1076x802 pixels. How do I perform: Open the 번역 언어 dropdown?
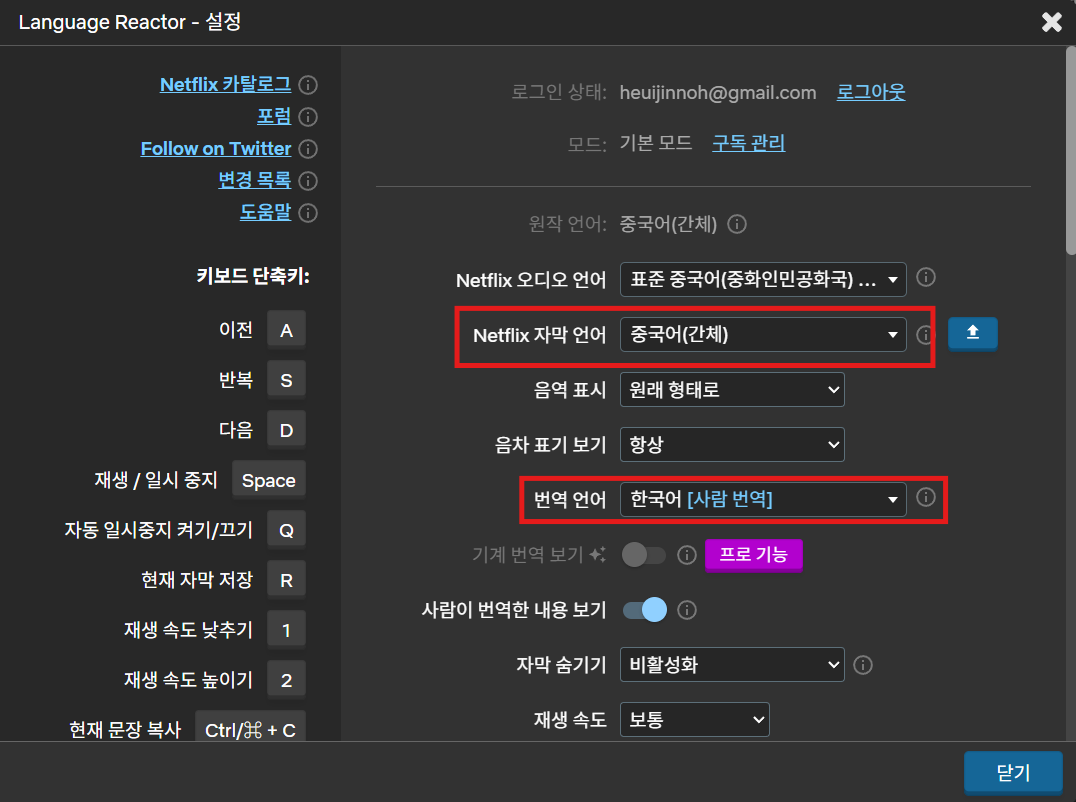(763, 499)
